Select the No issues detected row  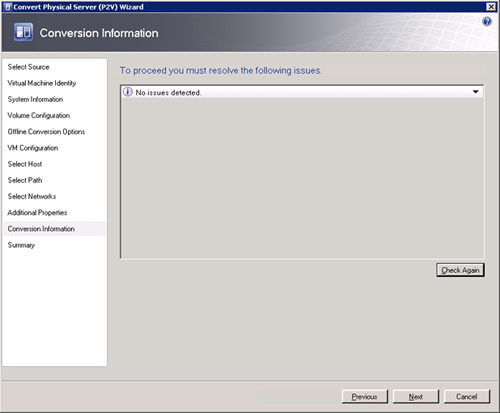pyautogui.click(x=302, y=92)
